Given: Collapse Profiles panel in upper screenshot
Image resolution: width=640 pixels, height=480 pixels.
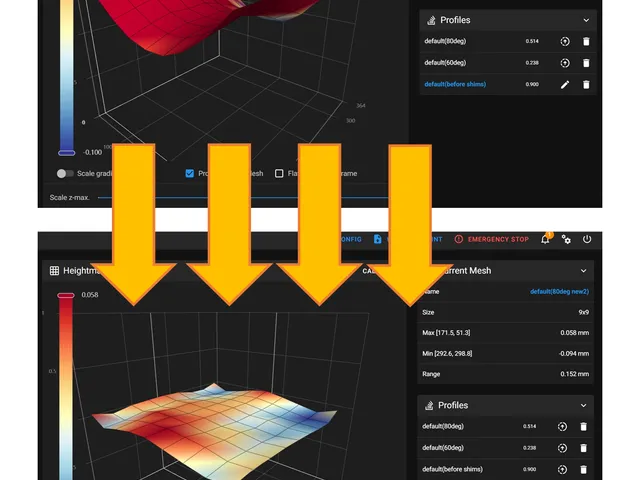Looking at the screenshot, I should pos(586,20).
